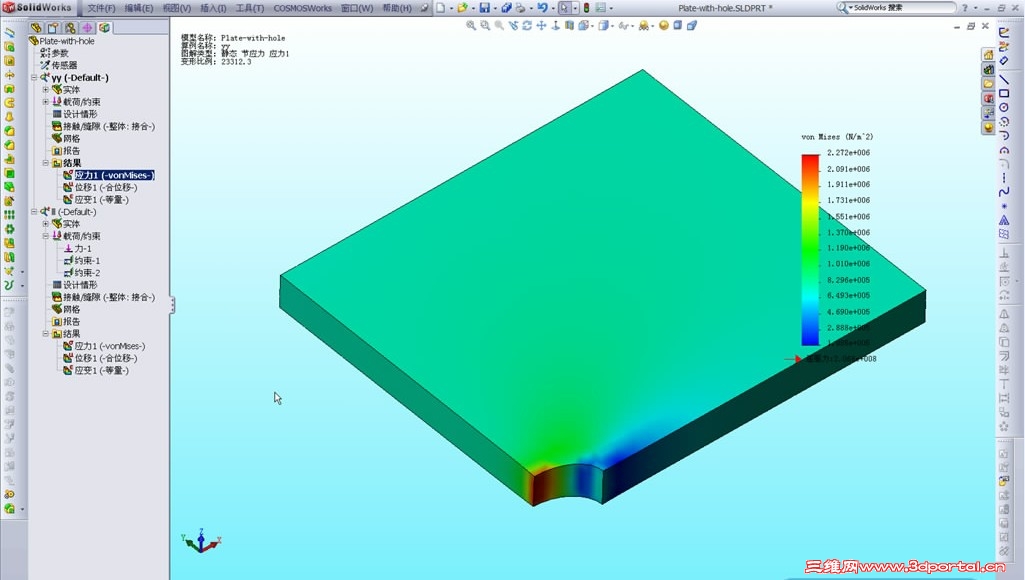The width and height of the screenshot is (1025, 580).
Task: Click the Help question mark icon
Action: [x=964, y=8]
